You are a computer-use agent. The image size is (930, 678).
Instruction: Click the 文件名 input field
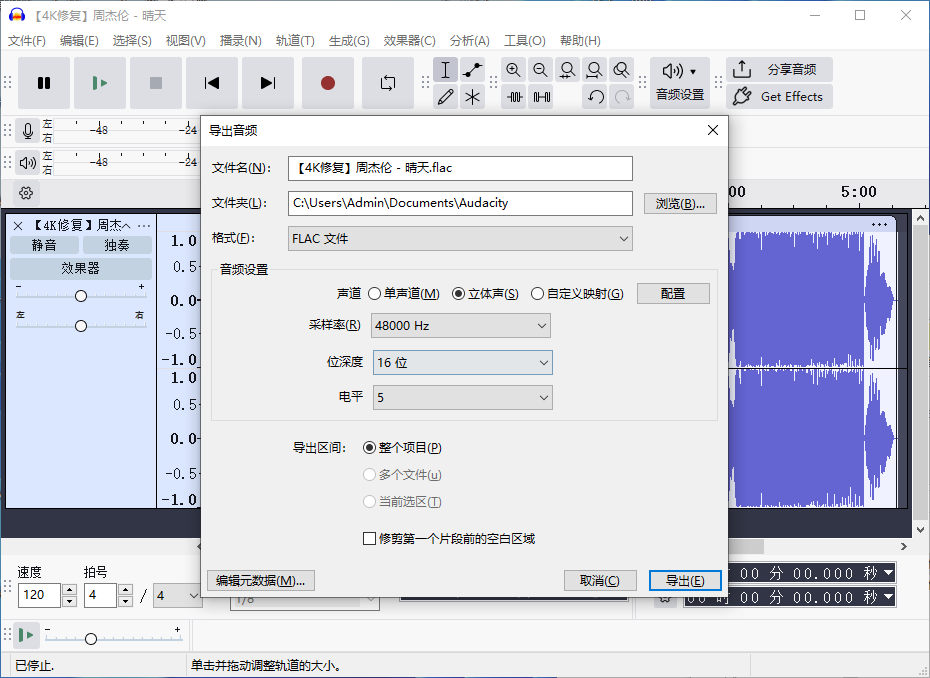click(x=460, y=168)
